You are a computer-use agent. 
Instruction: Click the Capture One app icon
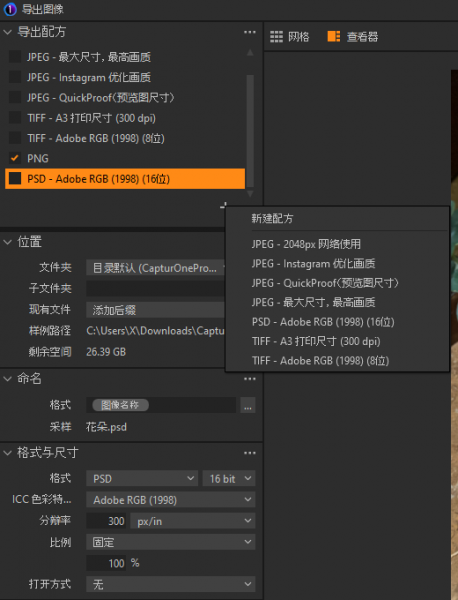pos(10,9)
